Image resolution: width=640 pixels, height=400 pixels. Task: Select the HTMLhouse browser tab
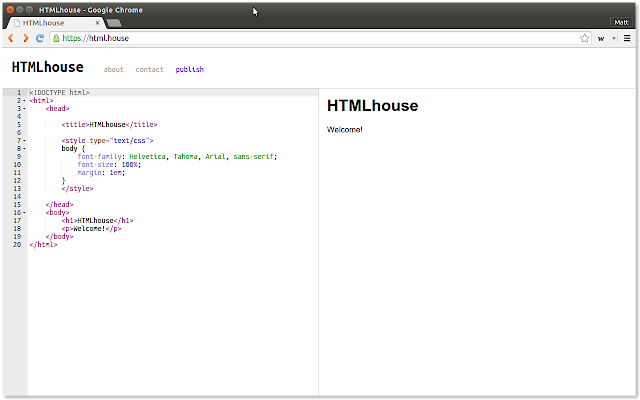click(x=56, y=23)
